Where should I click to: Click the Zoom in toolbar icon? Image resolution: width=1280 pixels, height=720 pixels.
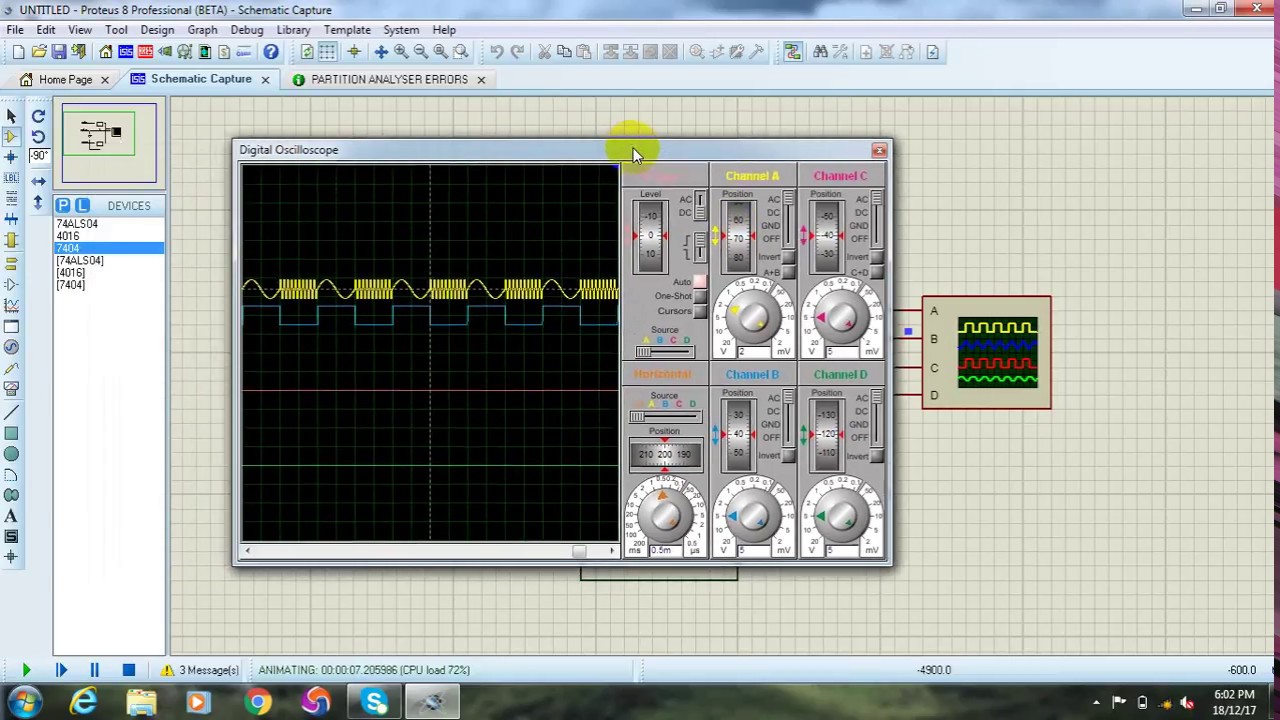(401, 52)
